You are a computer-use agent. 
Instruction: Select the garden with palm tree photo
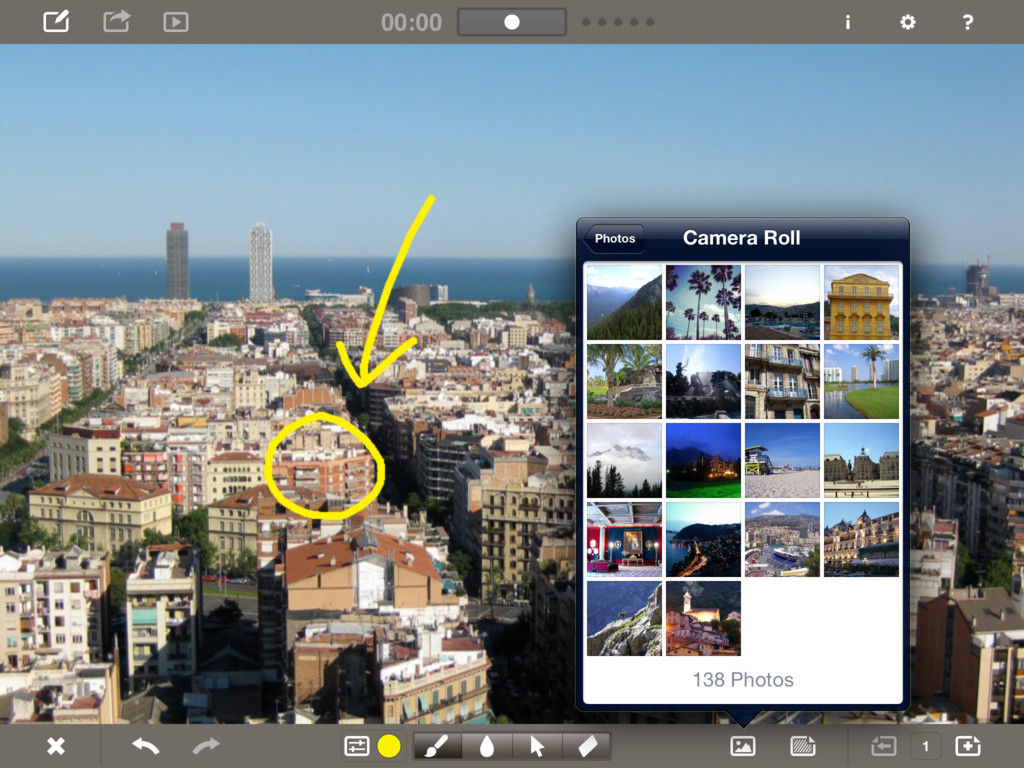(624, 381)
